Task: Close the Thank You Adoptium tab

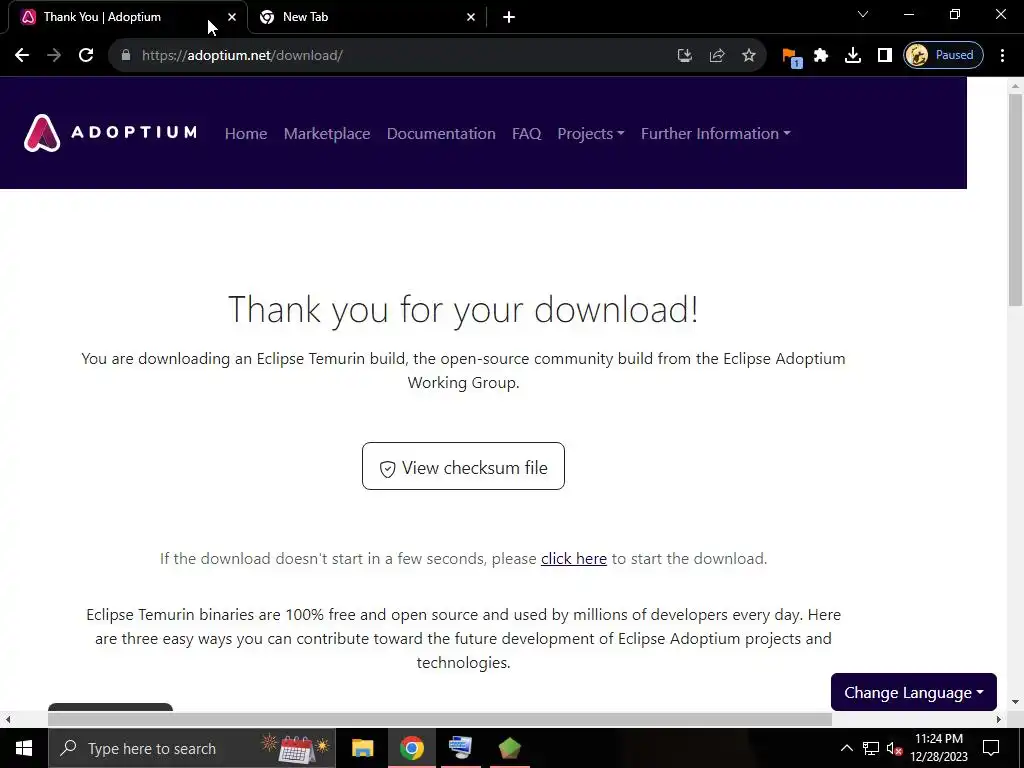Action: [232, 17]
